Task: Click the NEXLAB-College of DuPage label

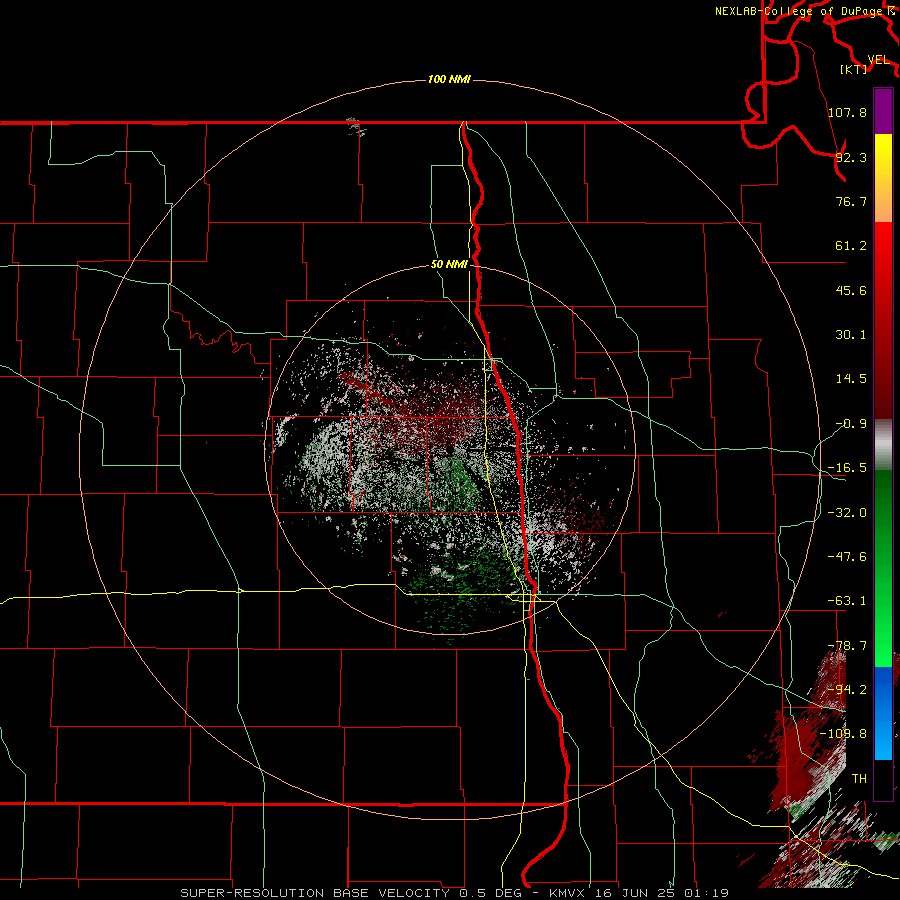Action: (800, 11)
